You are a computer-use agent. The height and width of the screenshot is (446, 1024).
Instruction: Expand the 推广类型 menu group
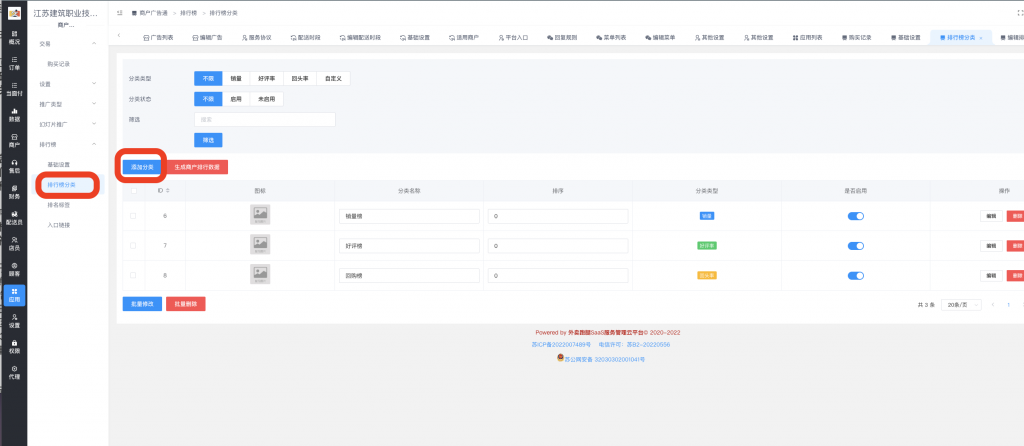(x=94, y=104)
